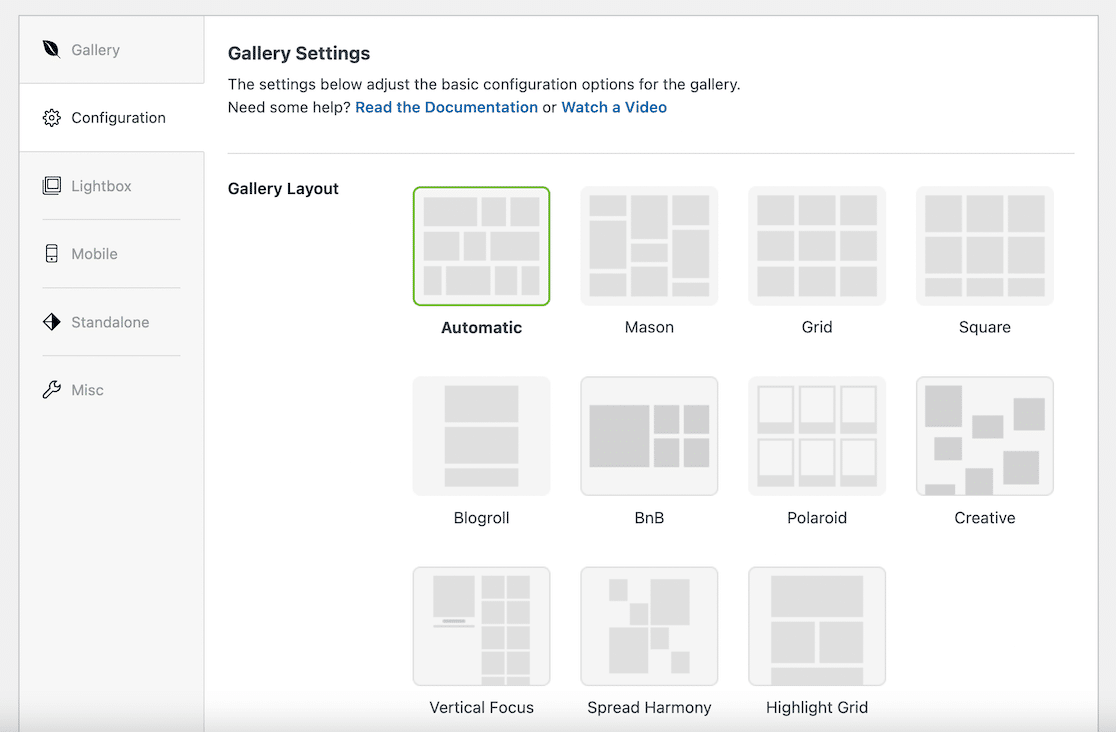
Task: Click the Lightbox icon in sidebar
Action: click(51, 186)
